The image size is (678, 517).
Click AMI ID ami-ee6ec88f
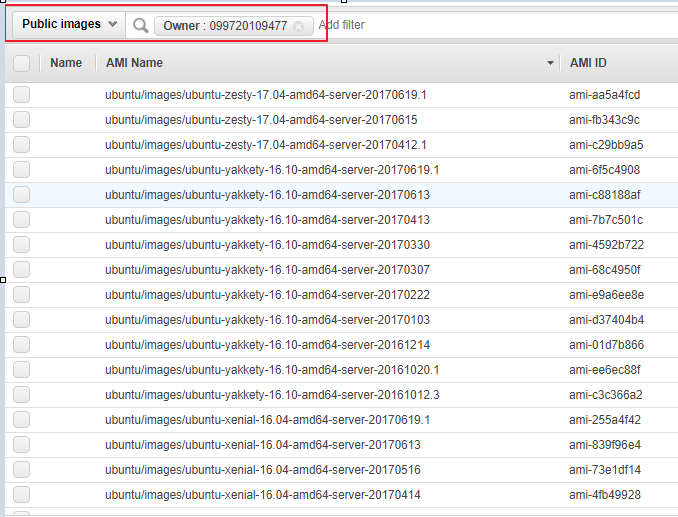(x=604, y=370)
